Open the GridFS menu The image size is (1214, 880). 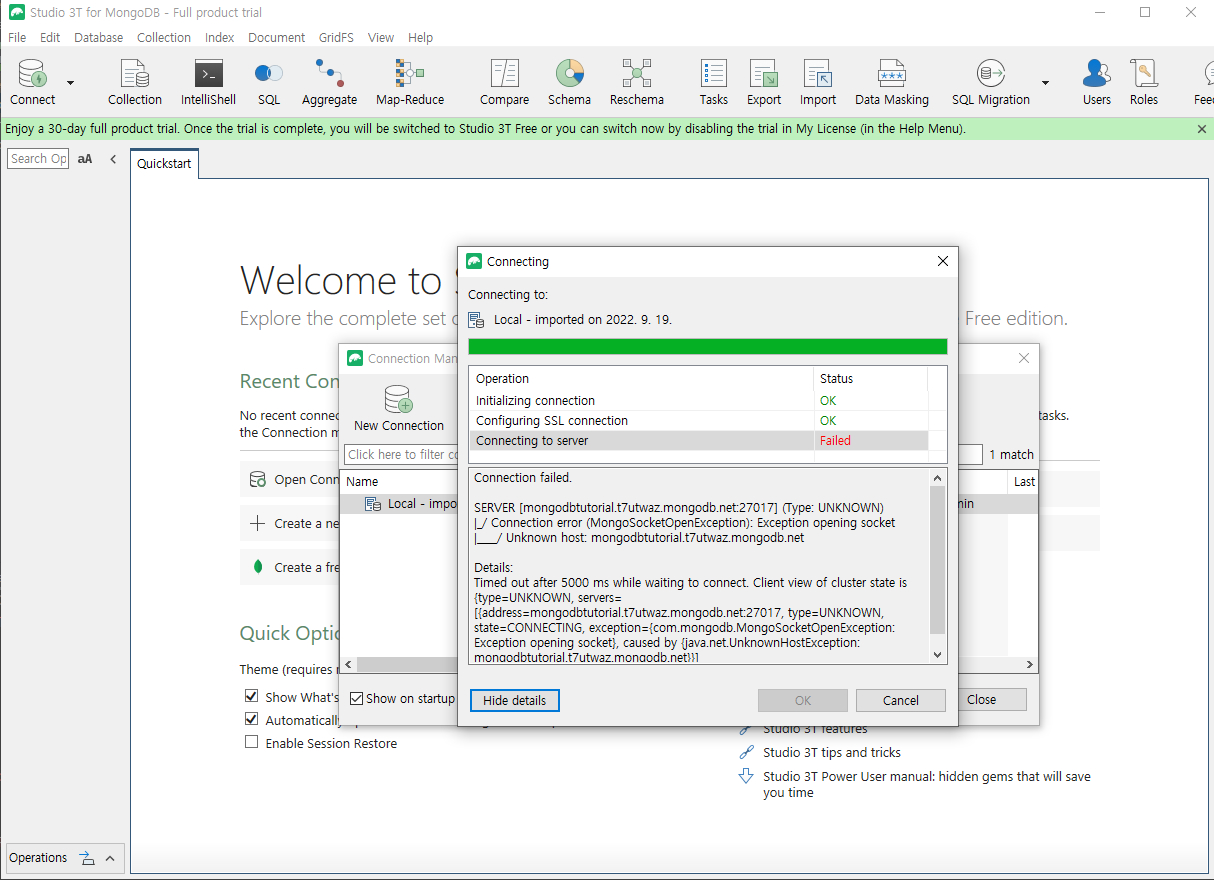[336, 37]
